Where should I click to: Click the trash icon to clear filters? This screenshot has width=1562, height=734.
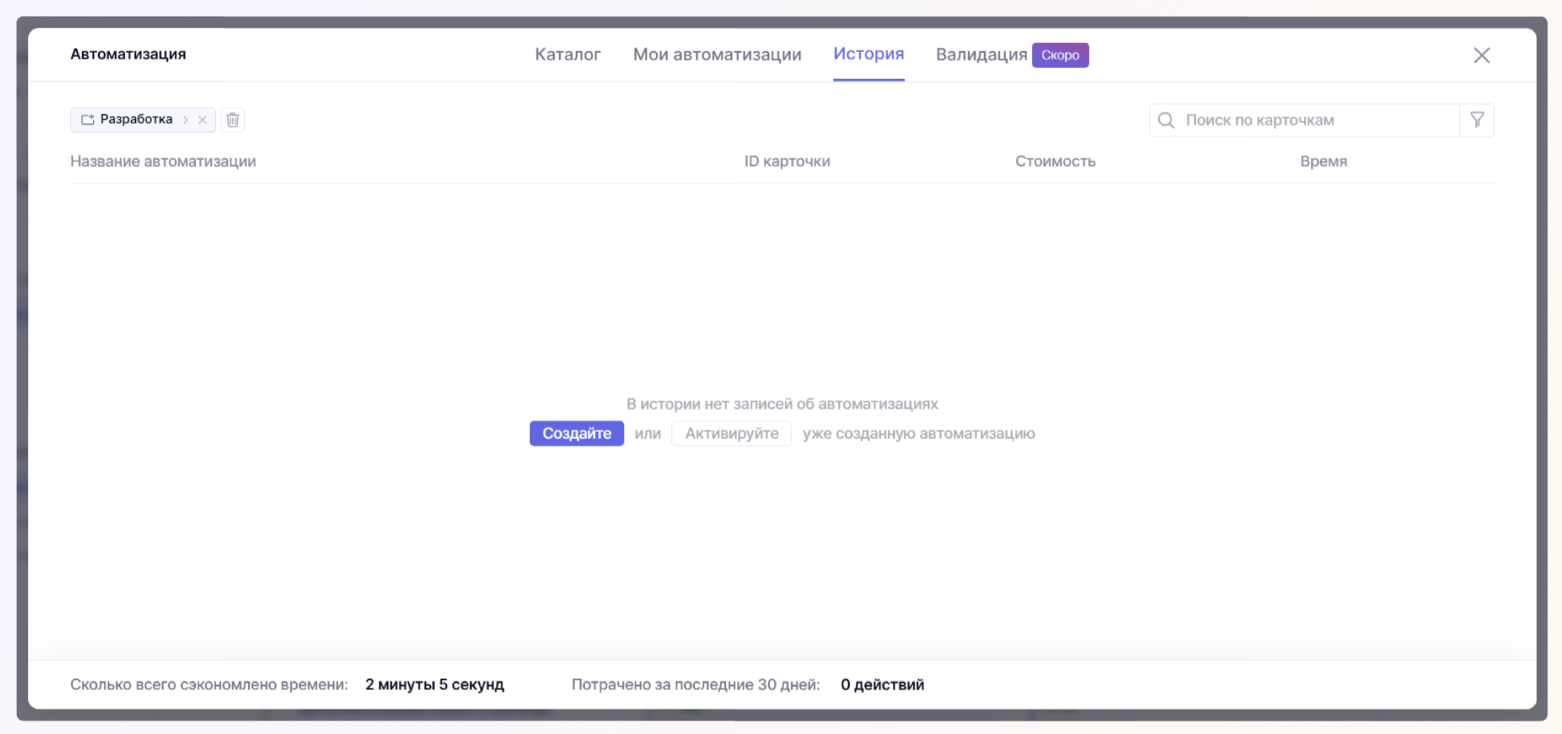pos(233,120)
